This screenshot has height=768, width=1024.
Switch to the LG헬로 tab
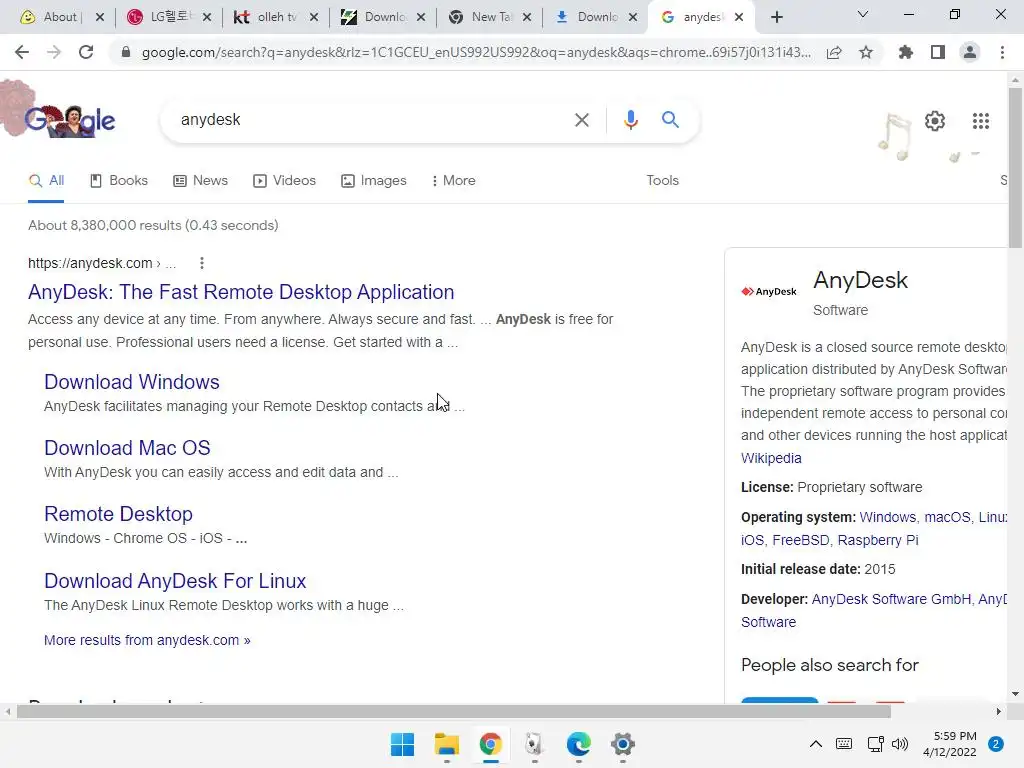tap(167, 17)
